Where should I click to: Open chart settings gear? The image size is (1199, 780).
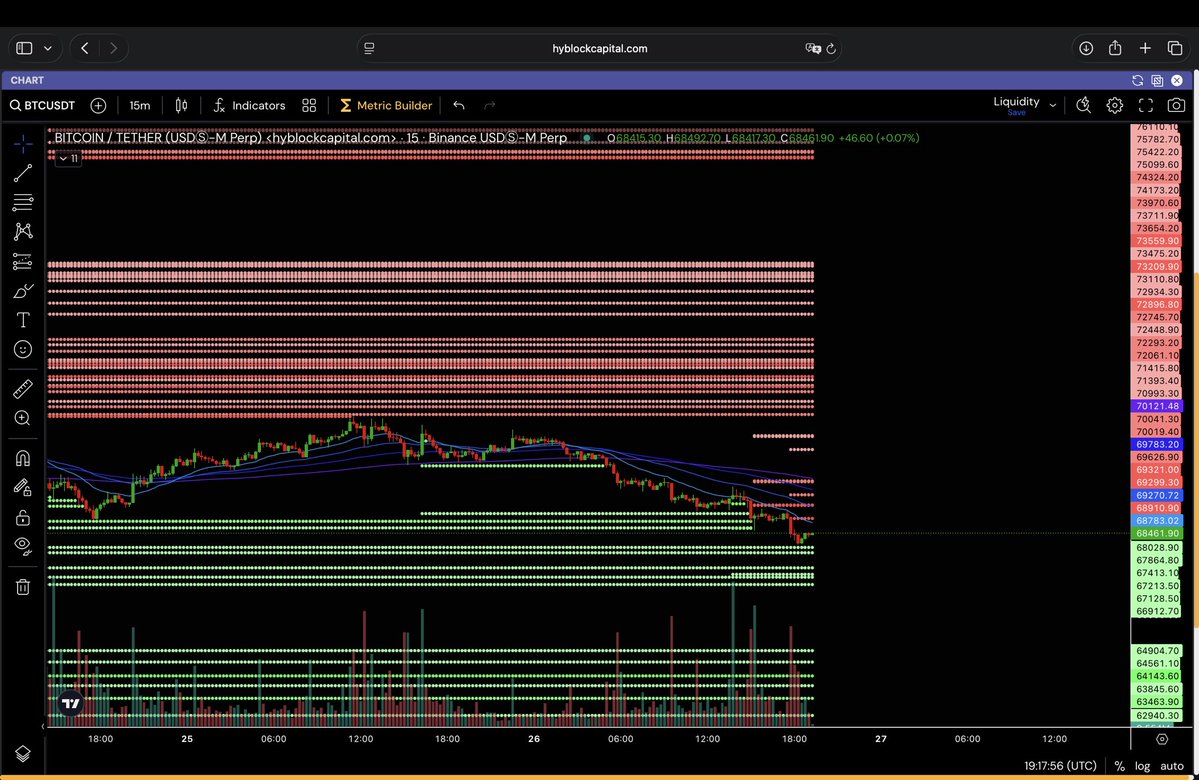(1115, 106)
